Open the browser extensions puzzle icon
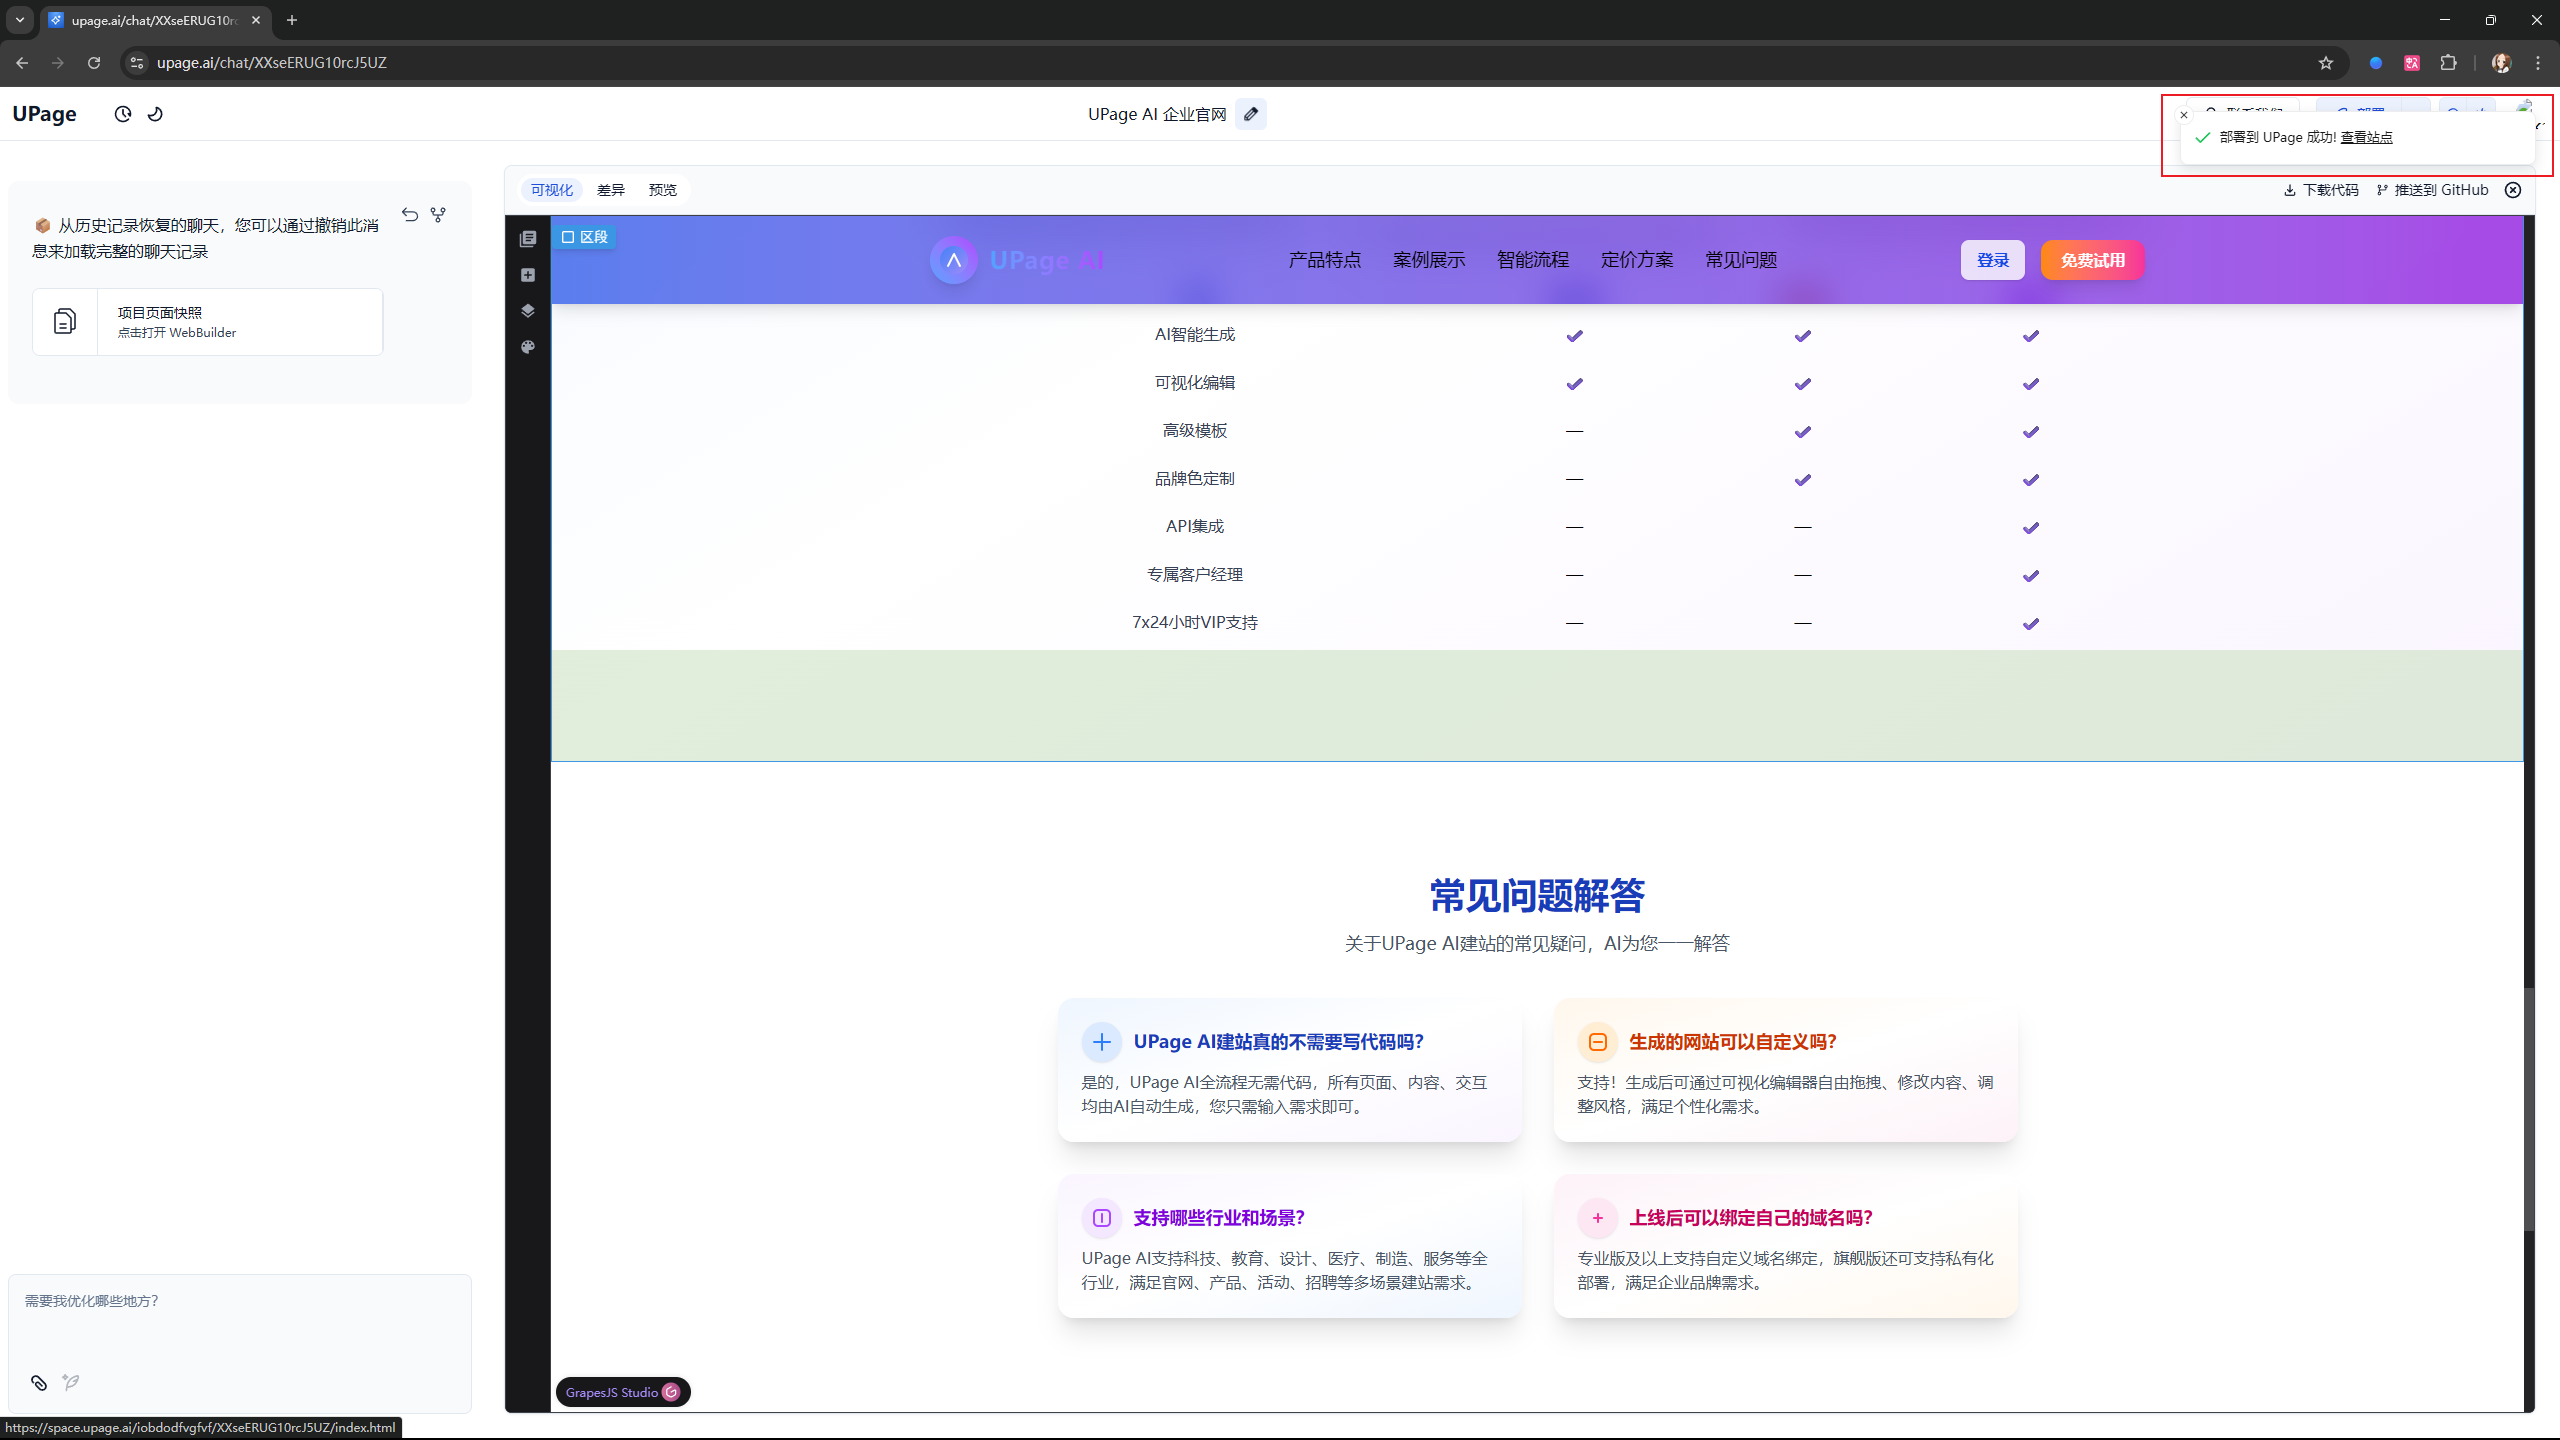The height and width of the screenshot is (1440, 2560). click(2448, 63)
